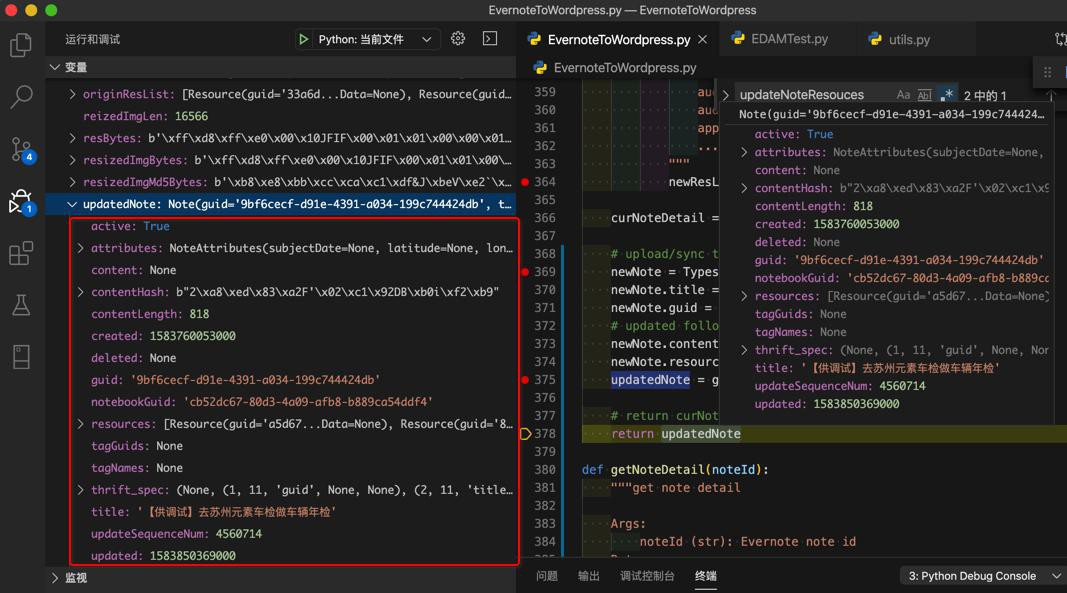Select 'contentLength: 818' in variables panel
This screenshot has width=1067, height=593.
pos(280,314)
